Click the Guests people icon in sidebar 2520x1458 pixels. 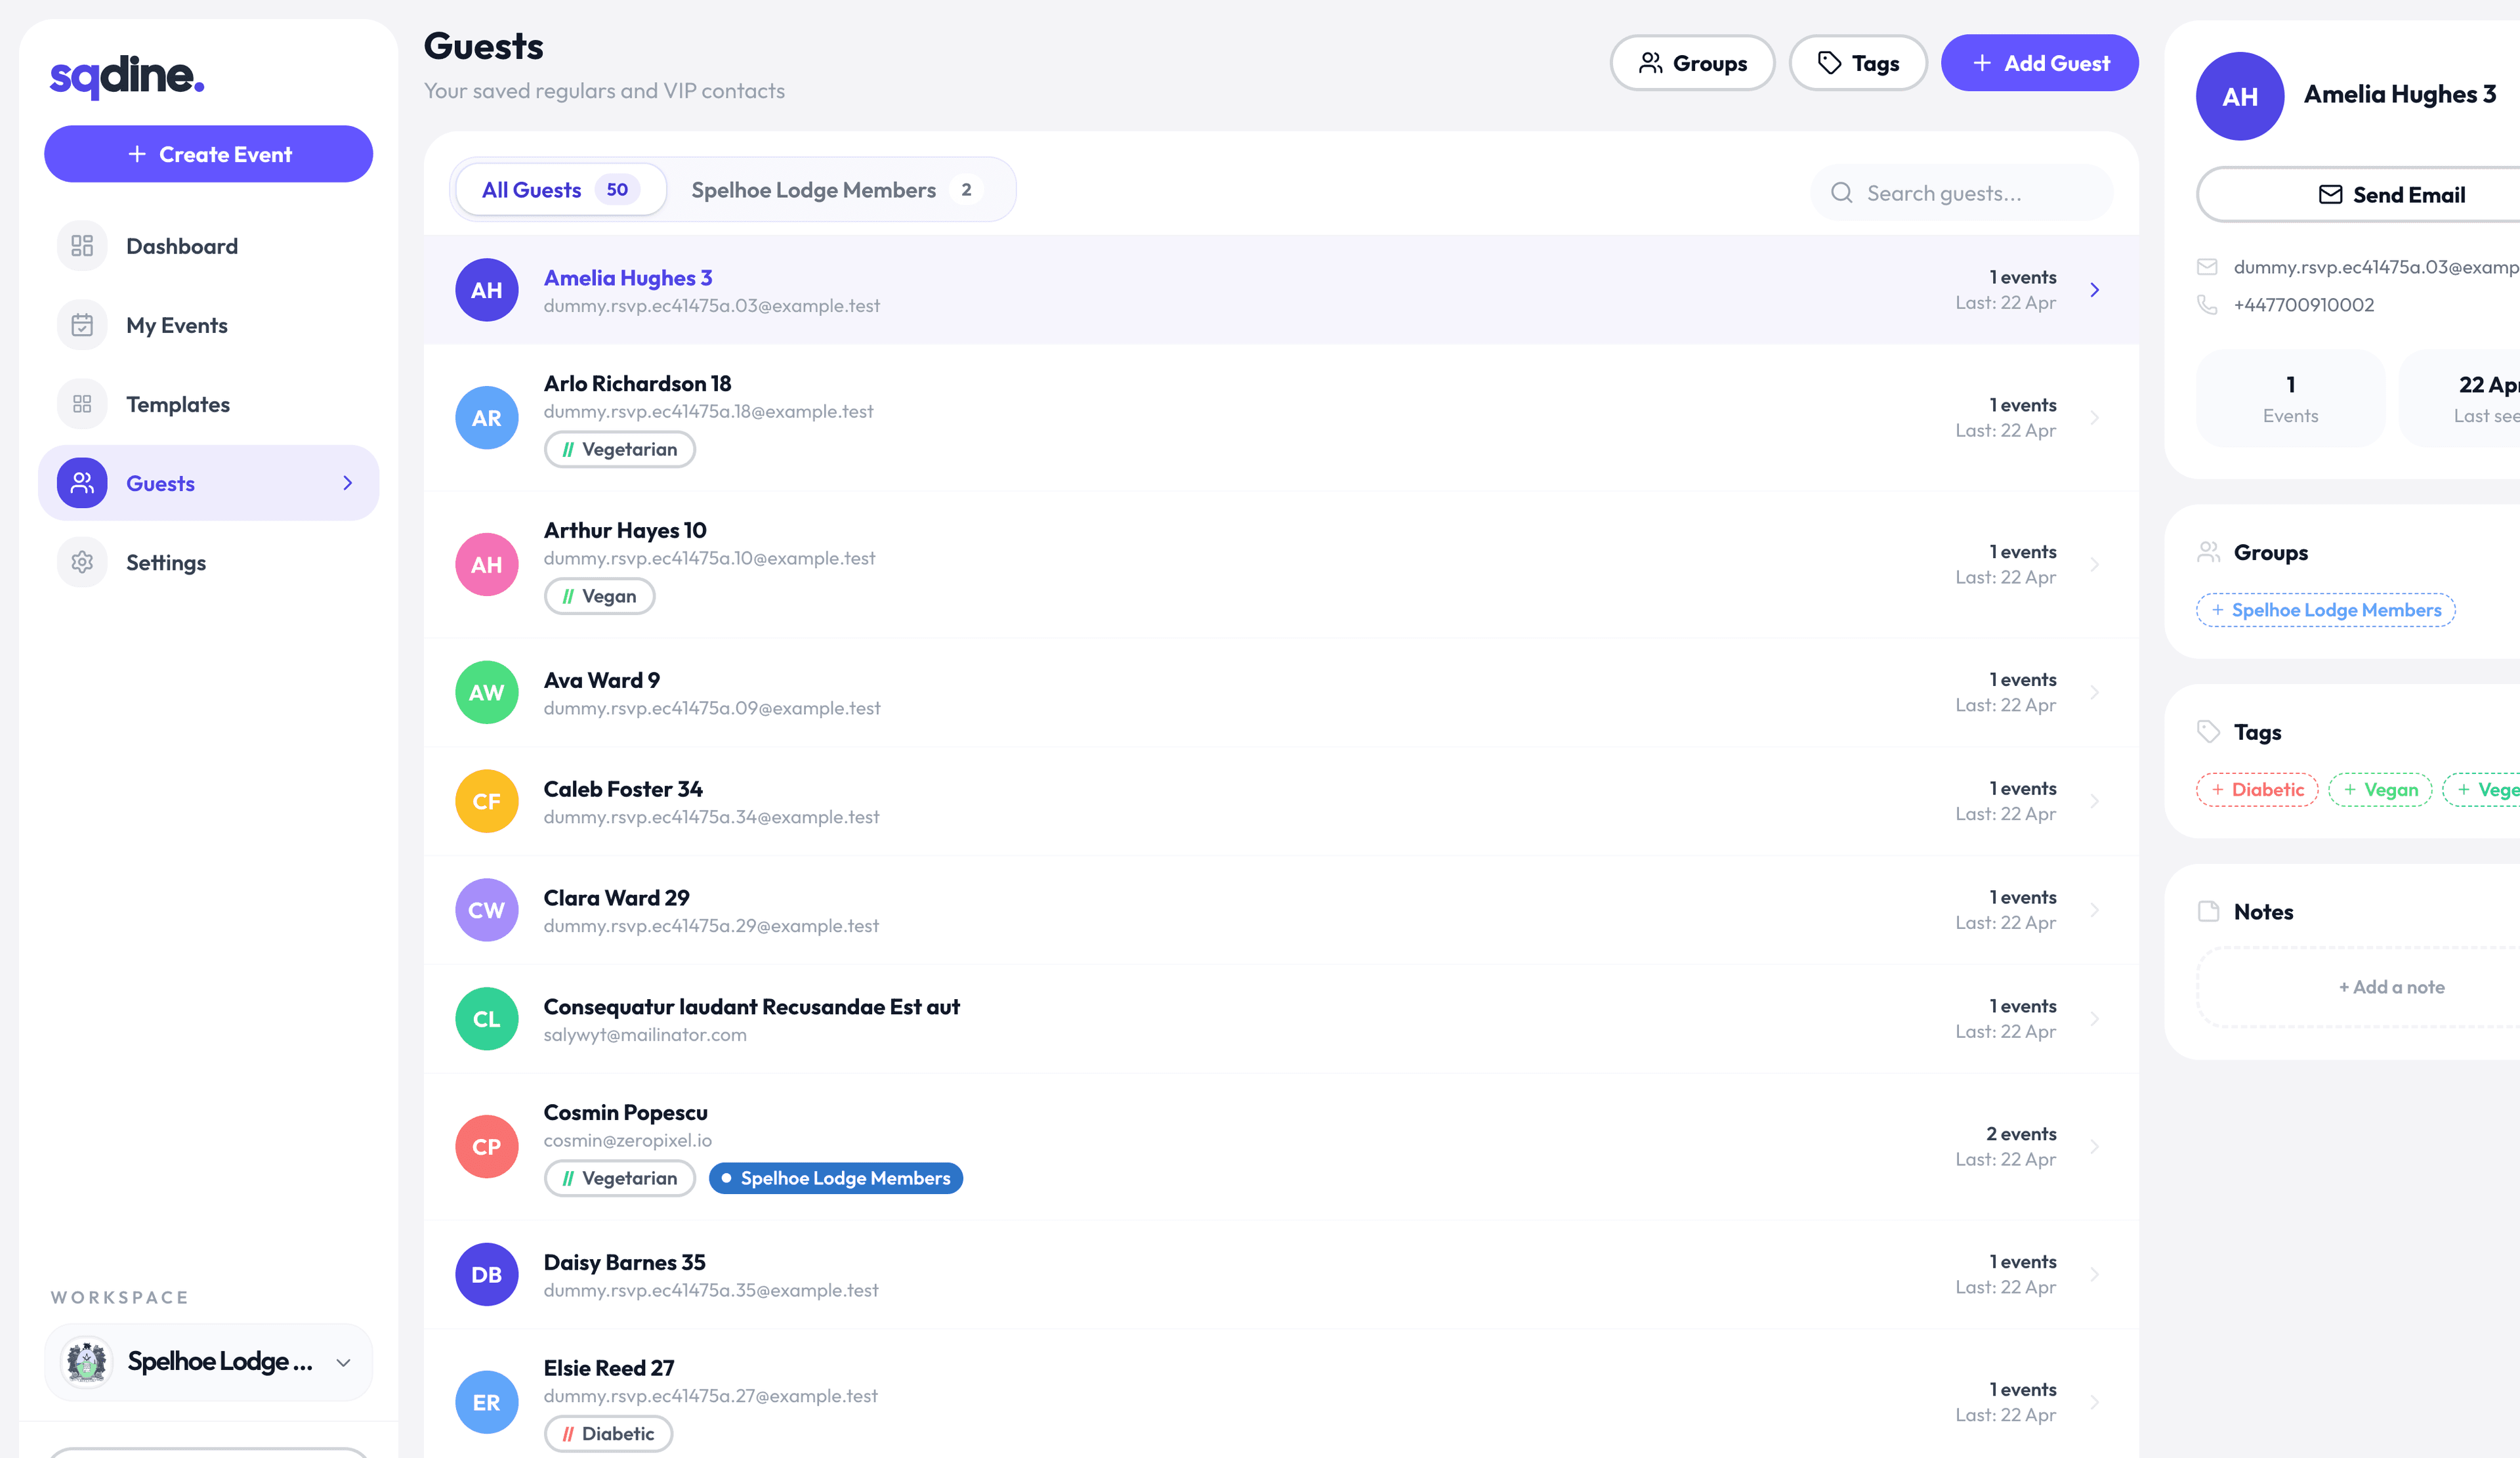pyautogui.click(x=82, y=483)
